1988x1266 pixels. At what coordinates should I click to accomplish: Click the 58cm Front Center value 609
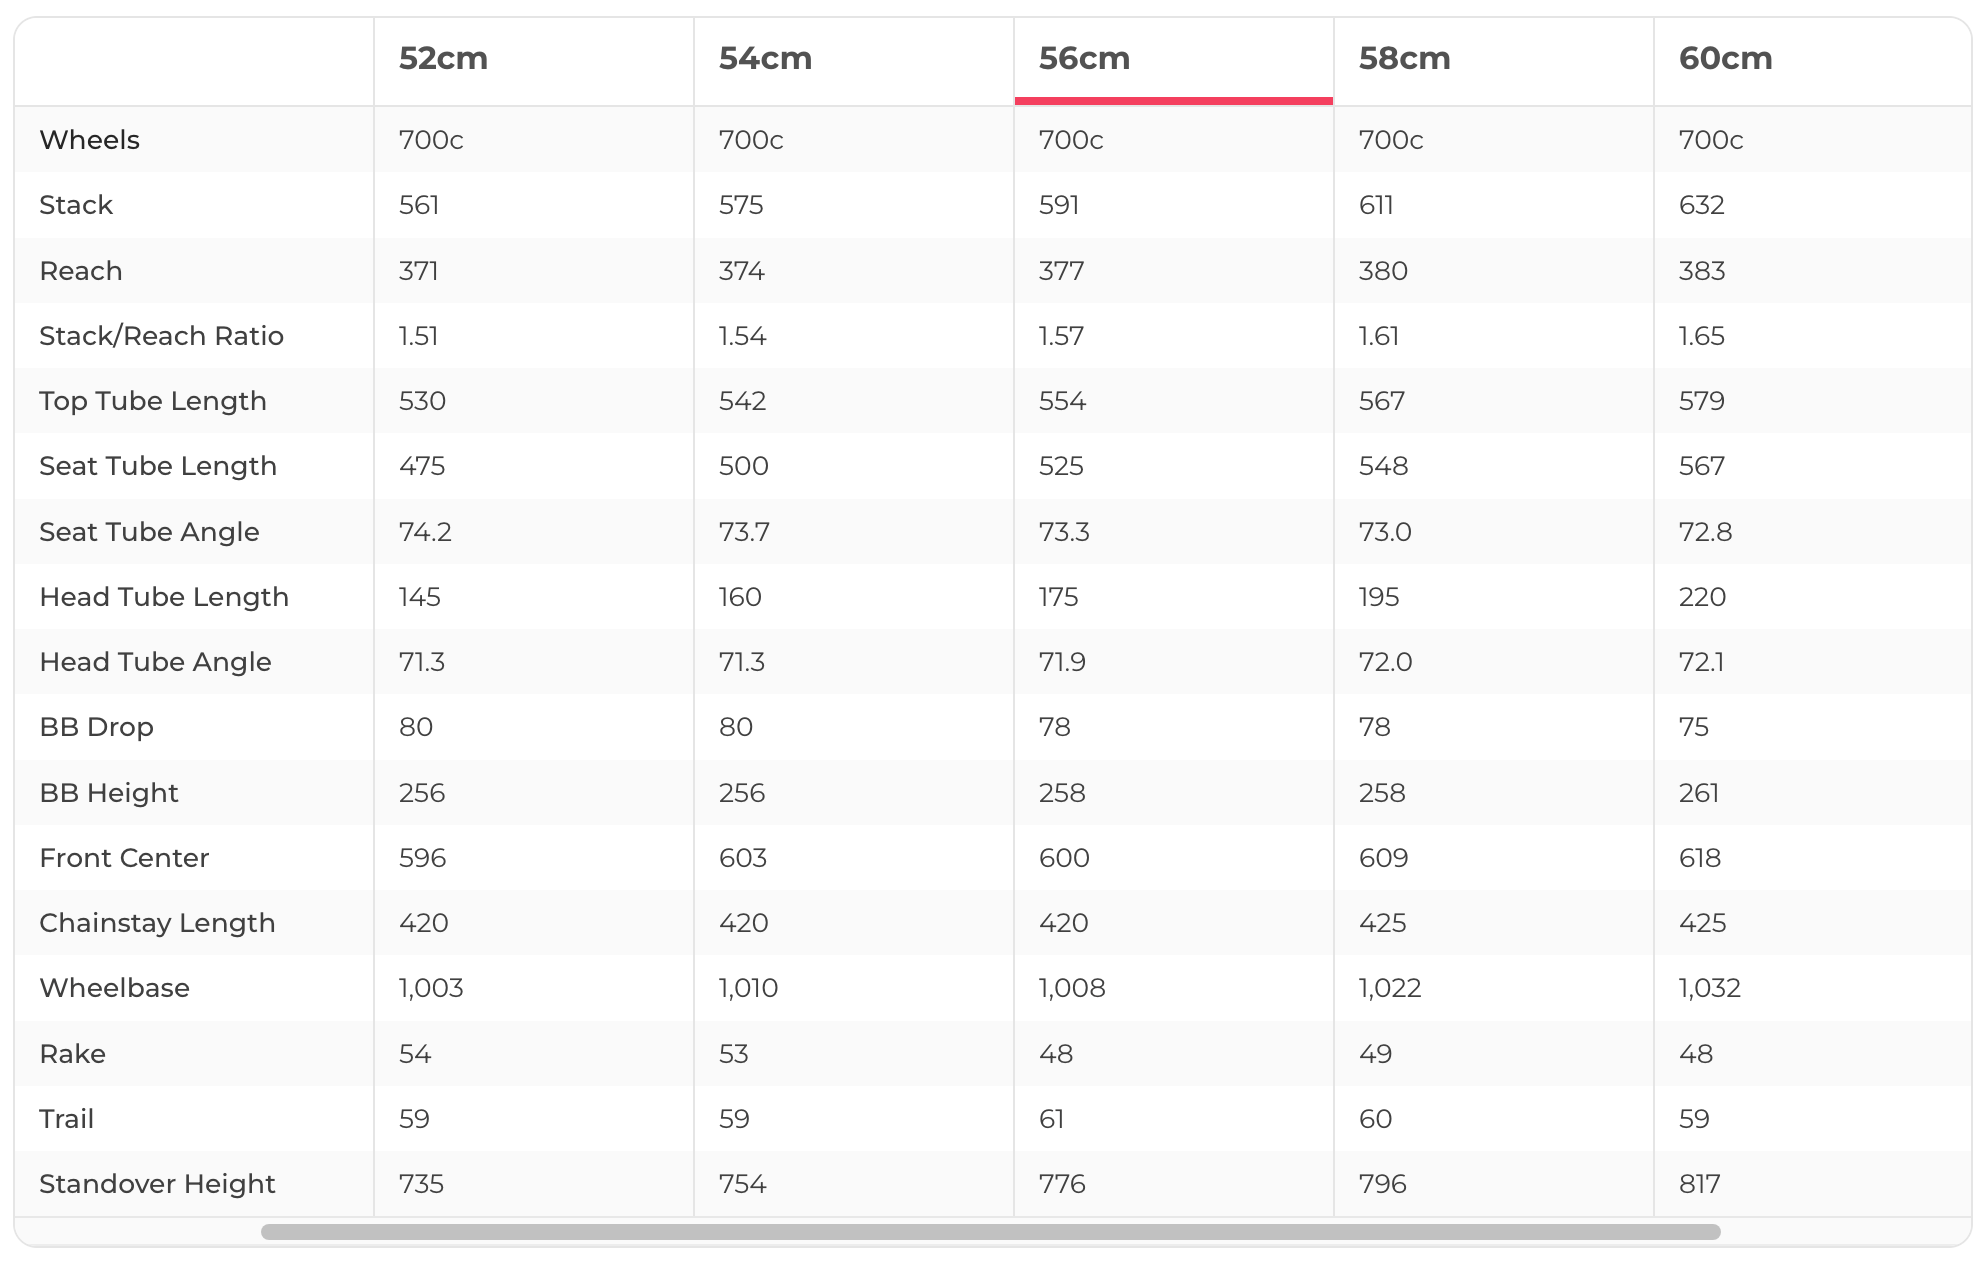[x=1383, y=858]
